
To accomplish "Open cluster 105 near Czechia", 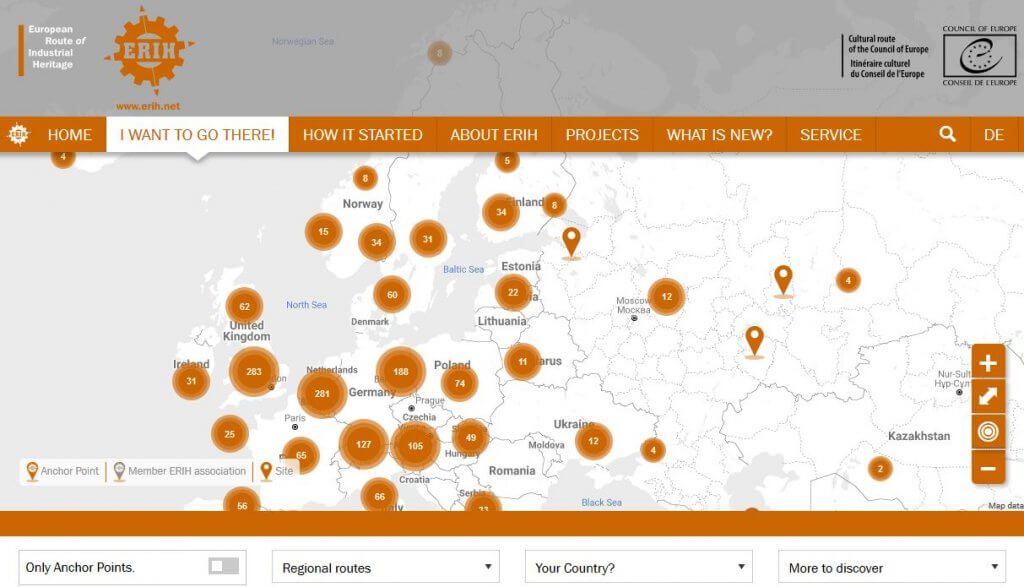I will coord(415,446).
